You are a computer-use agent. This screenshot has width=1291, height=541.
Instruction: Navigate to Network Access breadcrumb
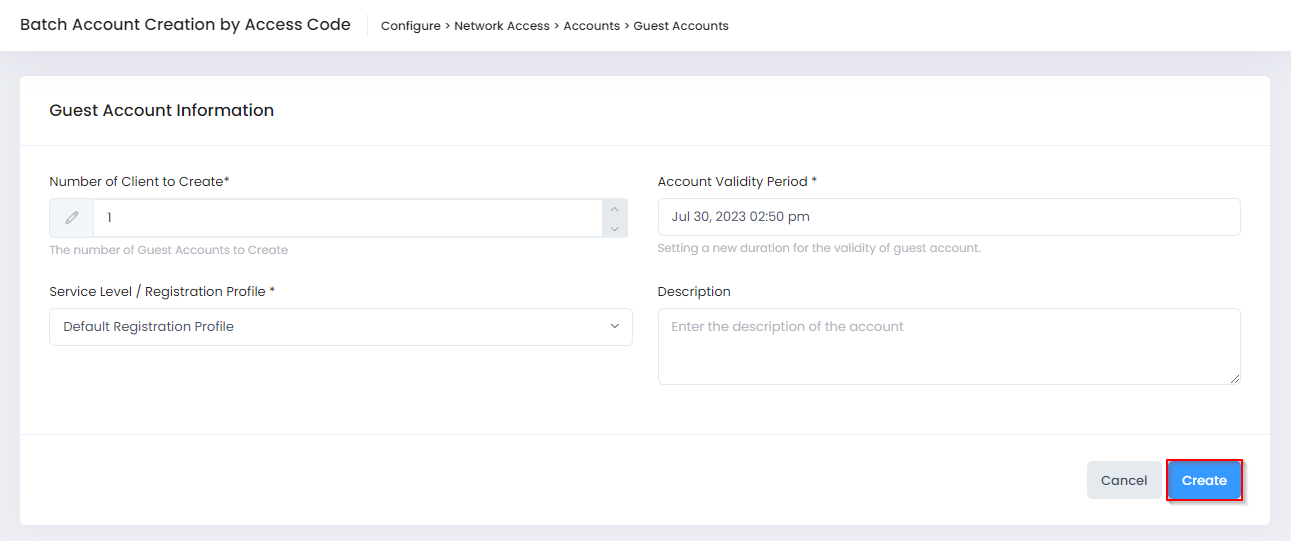(502, 26)
